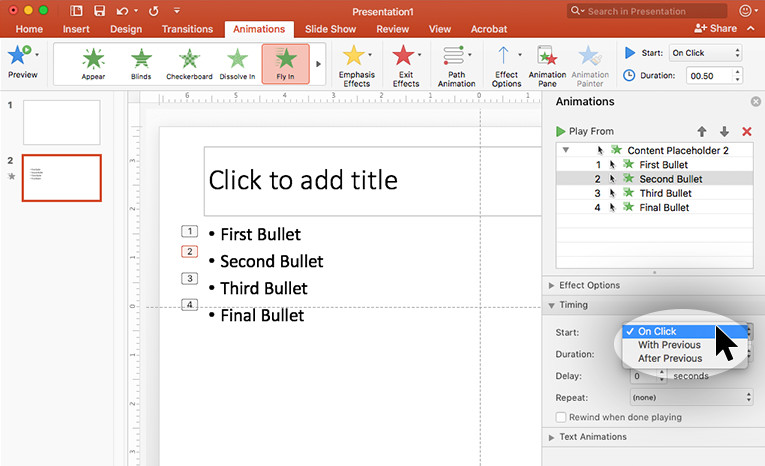
Task: Select Third Bullet animation row
Action: [654, 193]
